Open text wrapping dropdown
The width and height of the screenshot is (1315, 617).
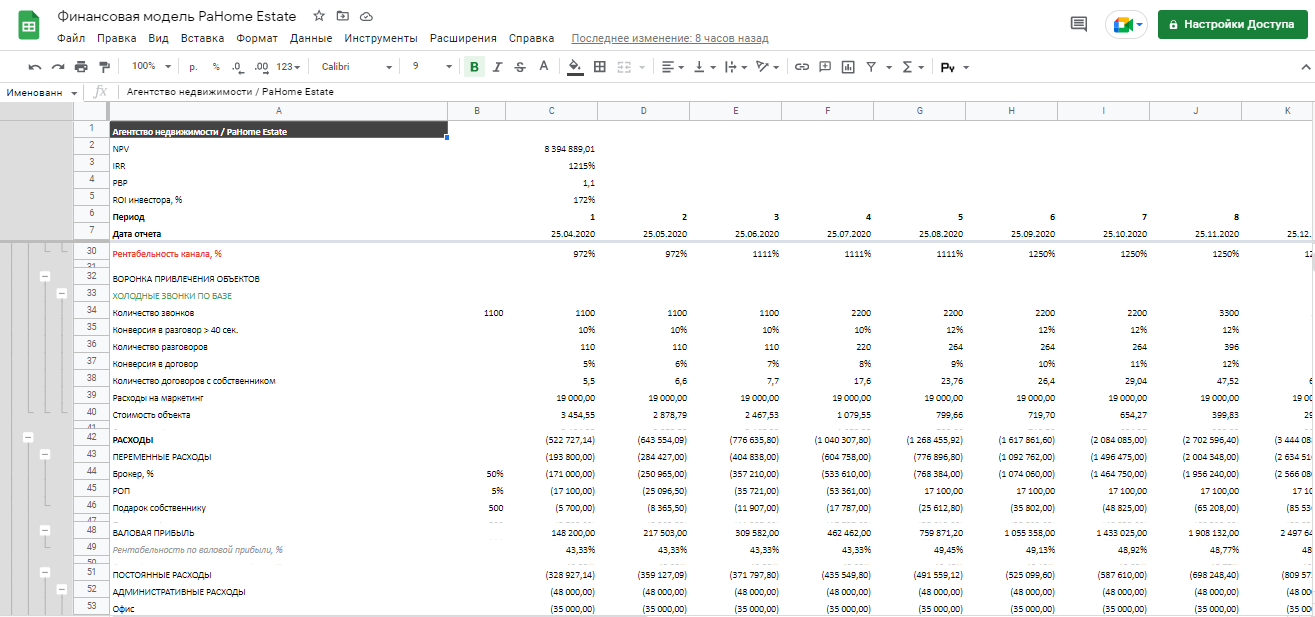tap(736, 67)
